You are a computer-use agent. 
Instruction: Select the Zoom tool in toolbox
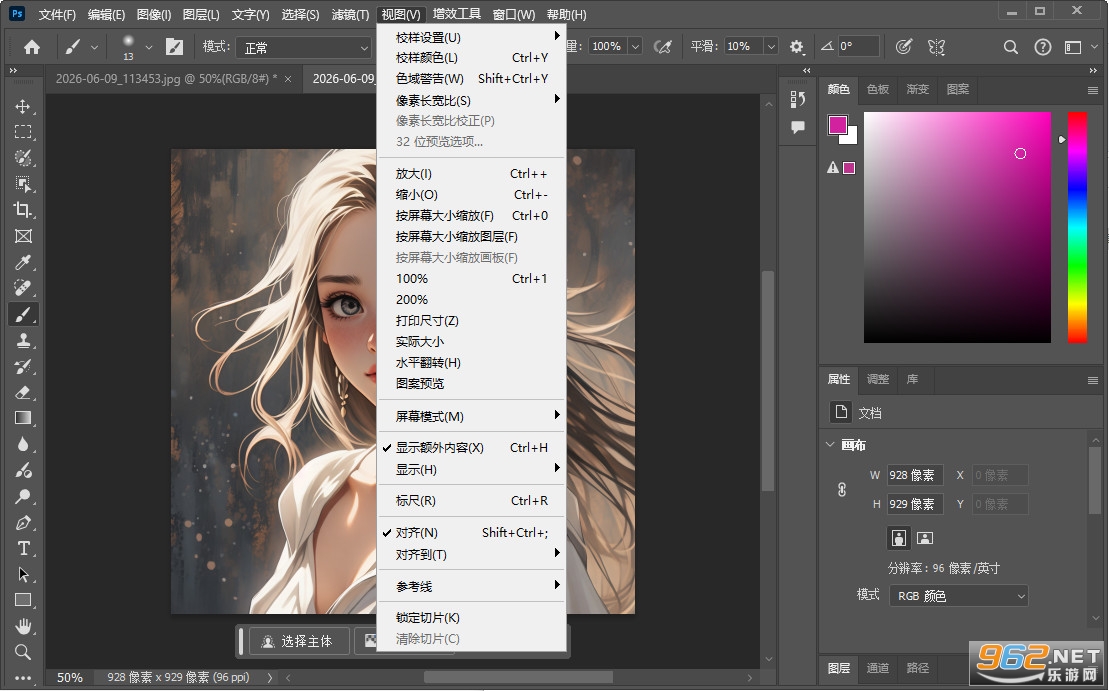tap(23, 652)
